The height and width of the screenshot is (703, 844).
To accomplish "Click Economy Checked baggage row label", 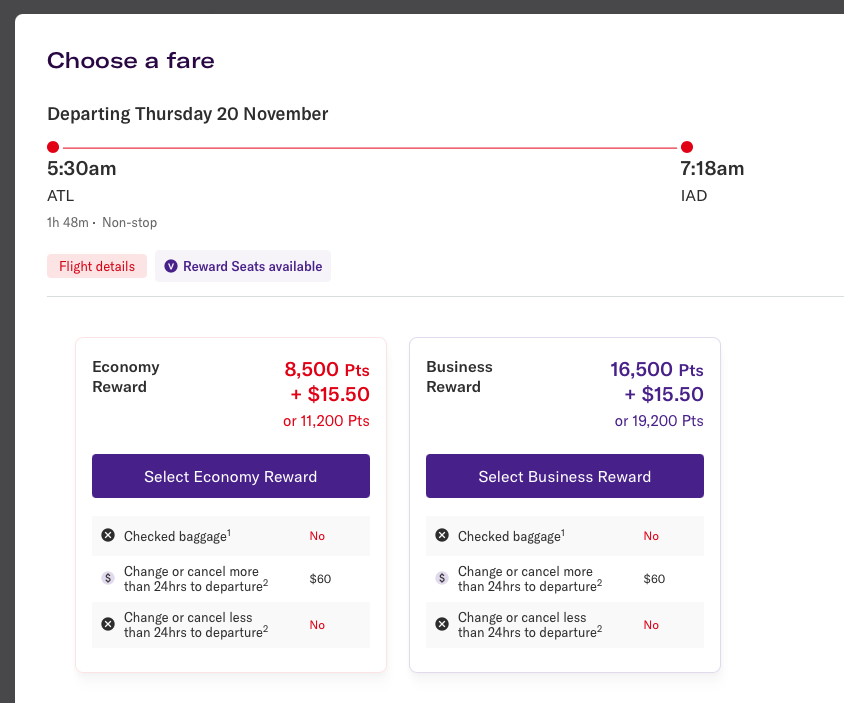I will coord(177,536).
